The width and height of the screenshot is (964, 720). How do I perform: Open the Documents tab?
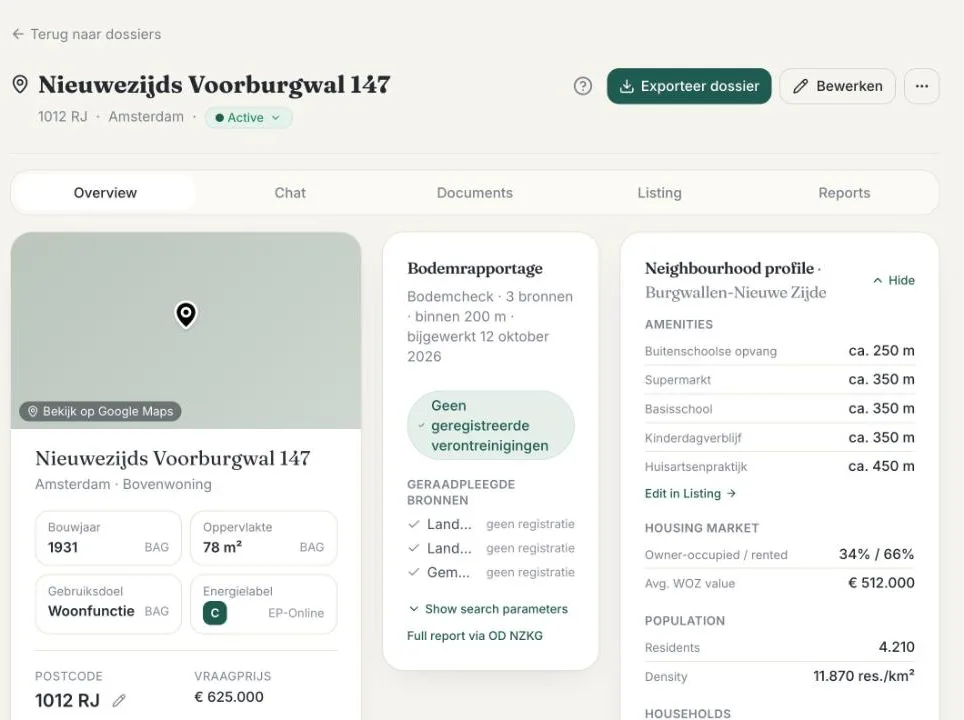point(475,193)
